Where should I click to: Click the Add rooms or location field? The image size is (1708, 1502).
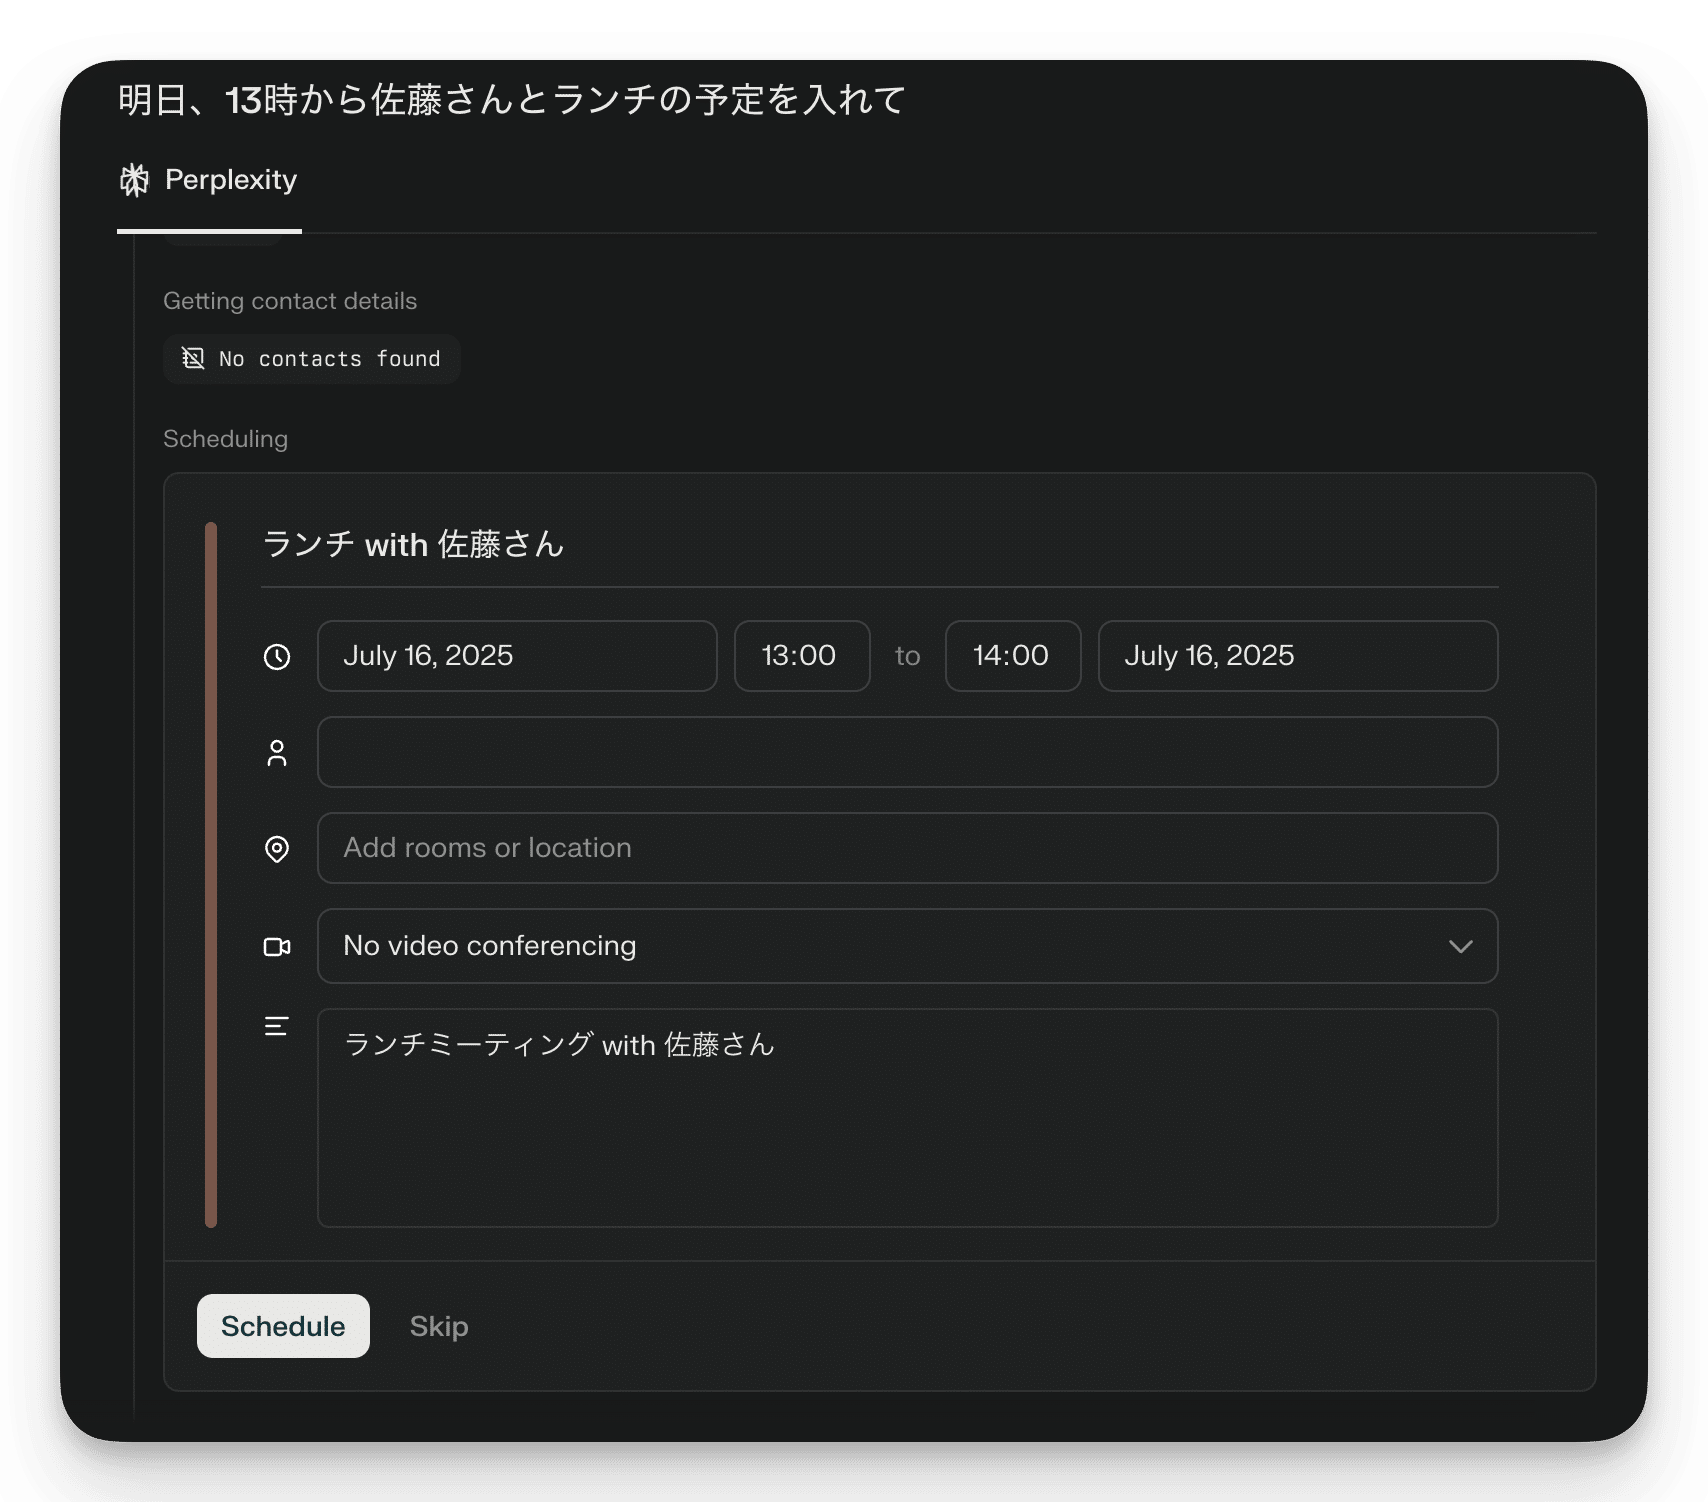tap(907, 848)
